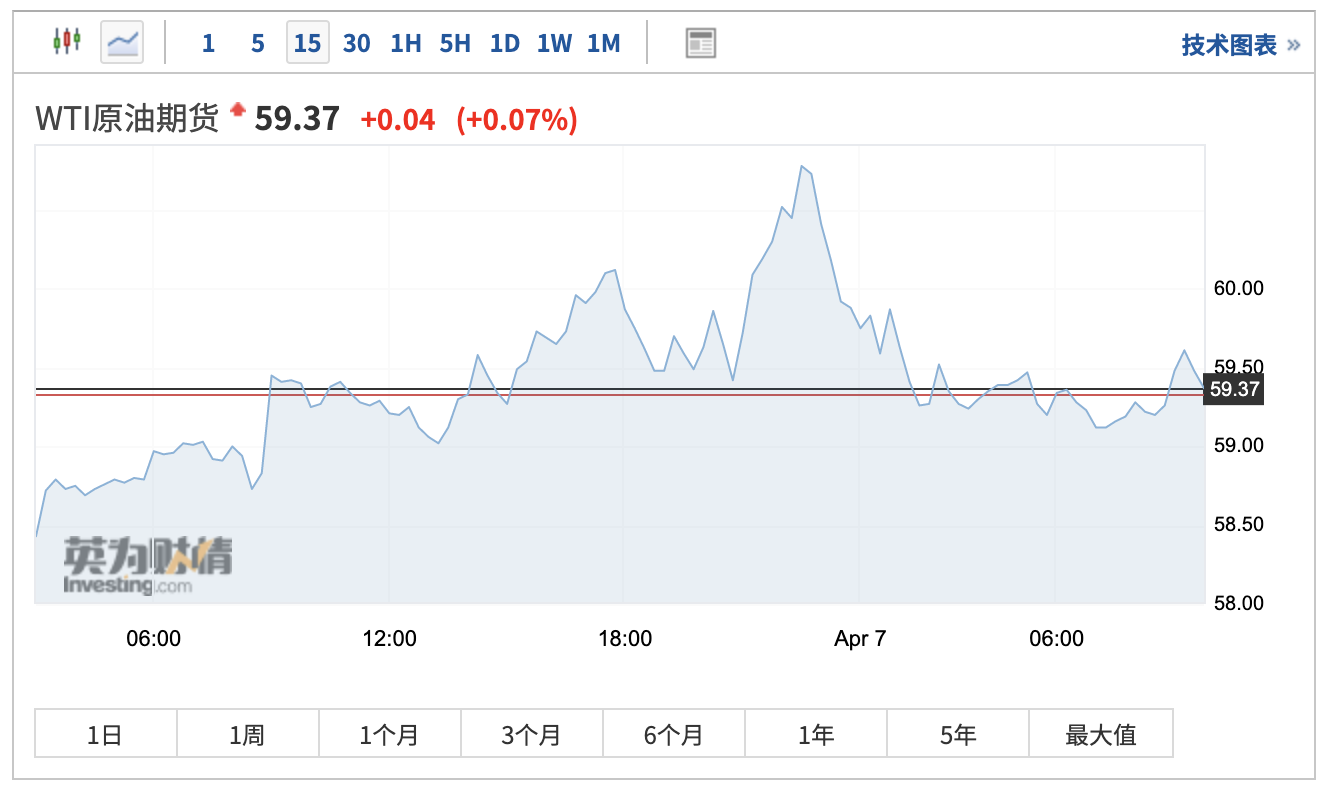Switch interval to 1H
The image size is (1328, 788).
pyautogui.click(x=405, y=43)
